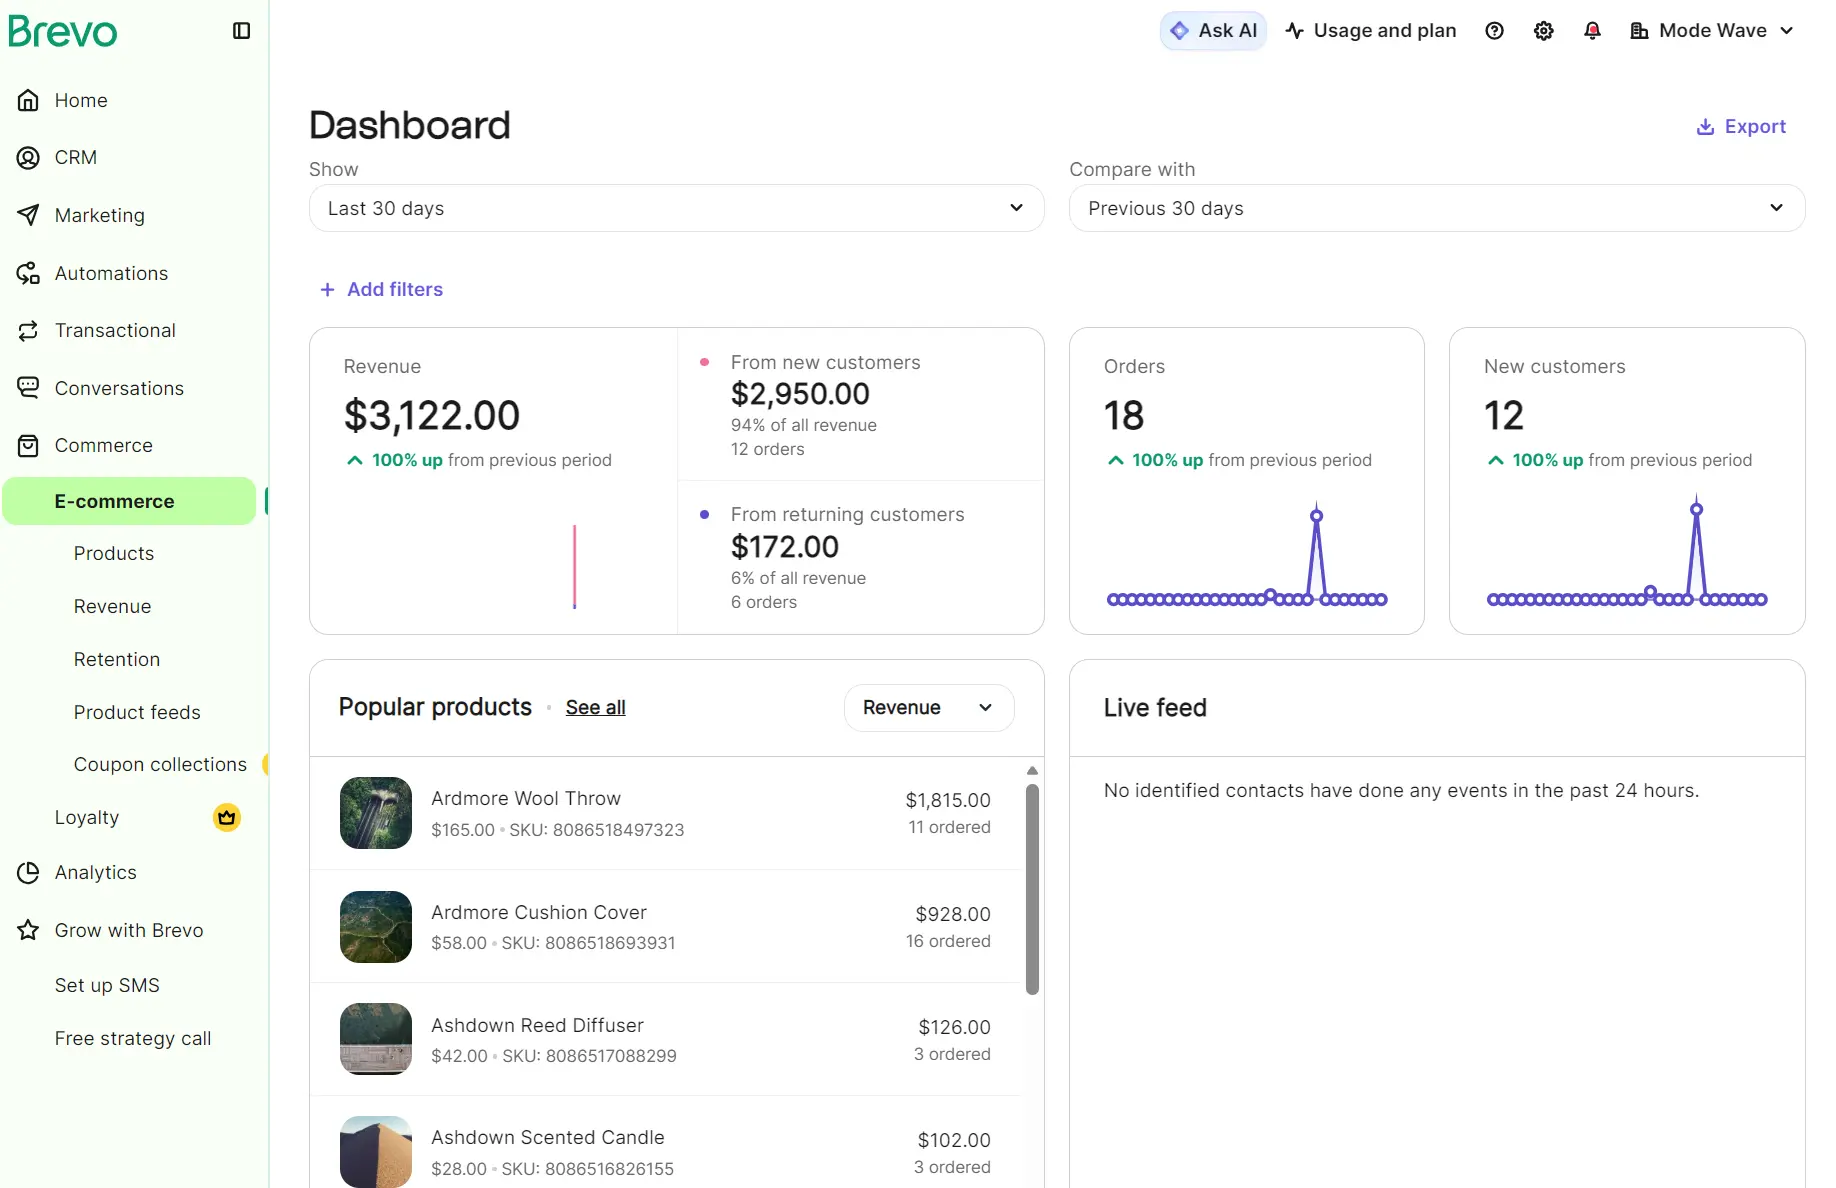Screen dimensions: 1836x1188
Task: Click the Transactional arrows icon
Action: click(28, 331)
